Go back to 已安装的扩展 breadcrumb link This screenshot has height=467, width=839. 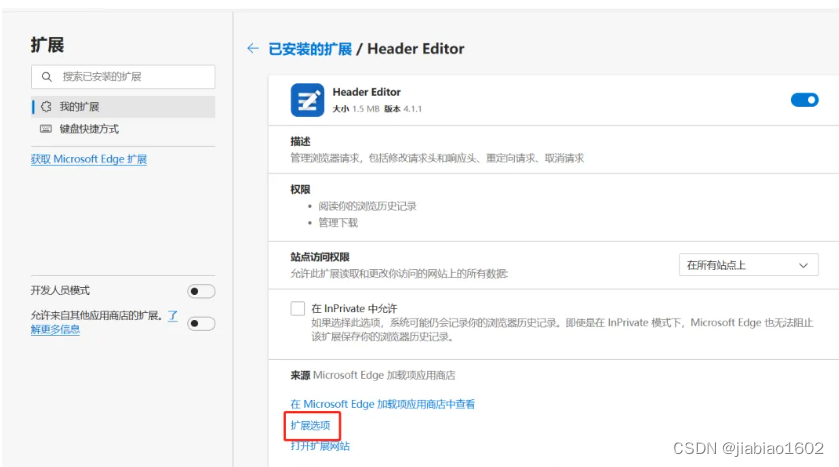coord(310,49)
